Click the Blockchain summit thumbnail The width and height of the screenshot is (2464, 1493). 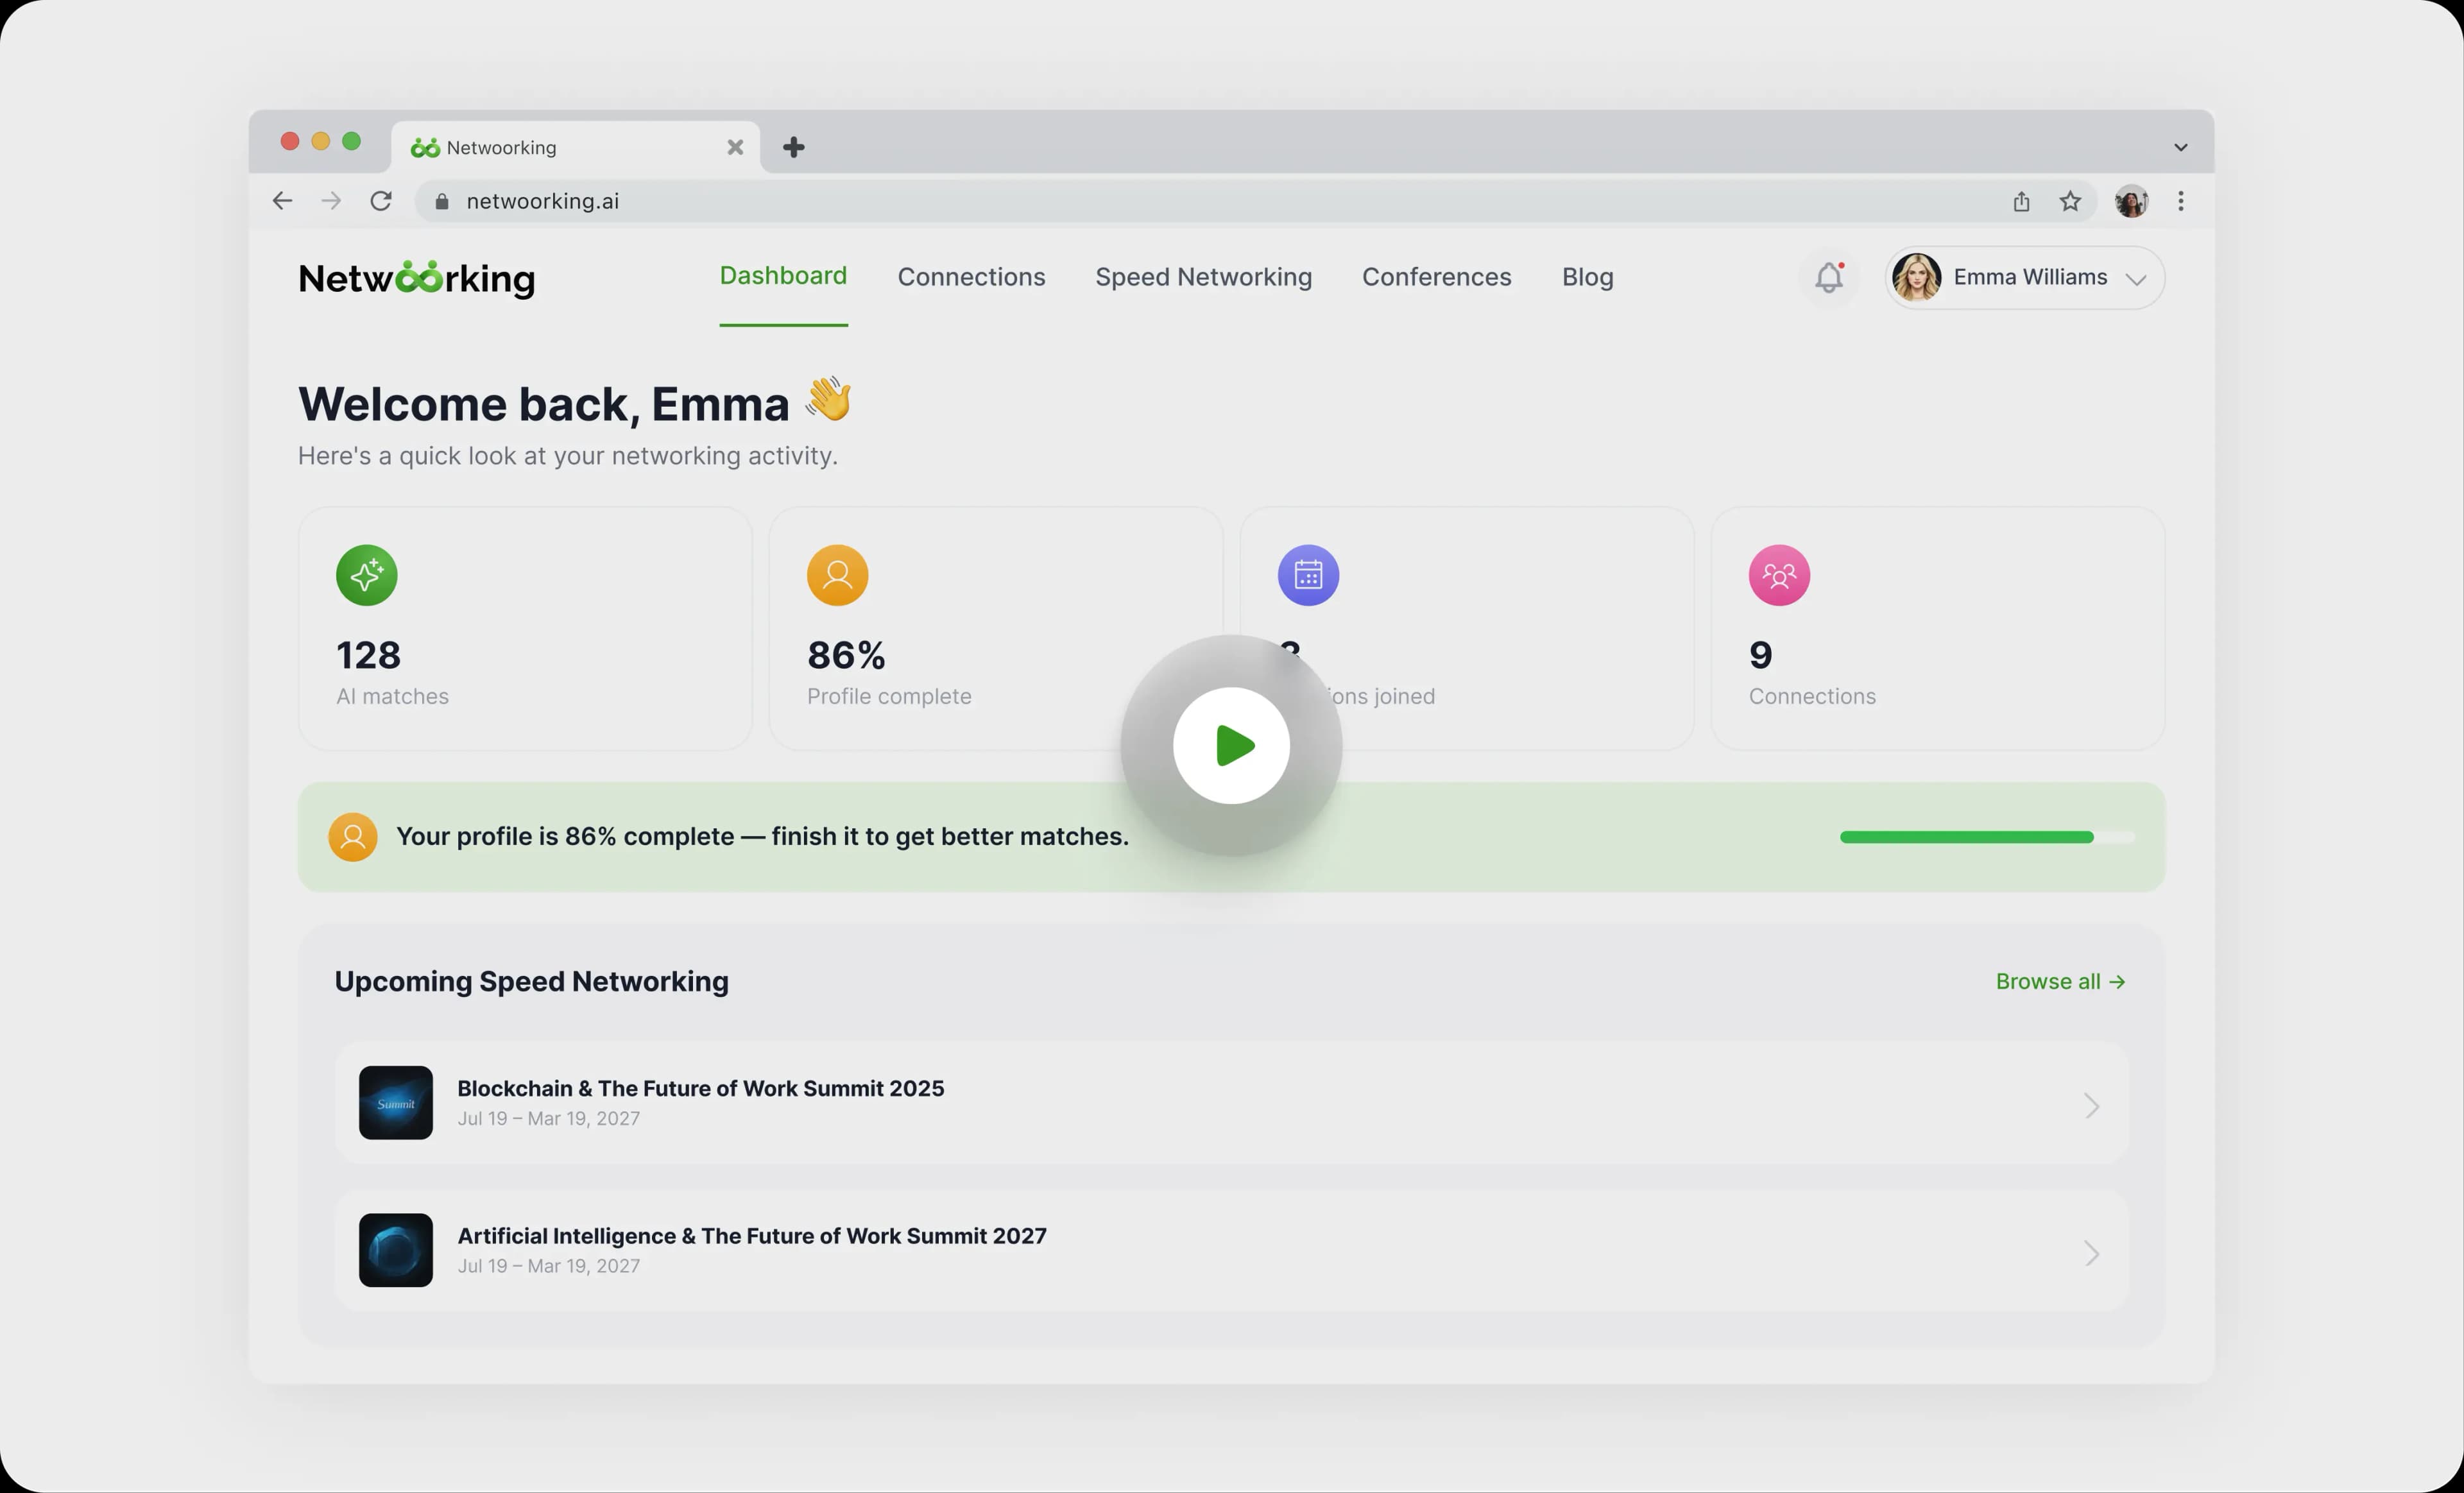click(396, 1102)
